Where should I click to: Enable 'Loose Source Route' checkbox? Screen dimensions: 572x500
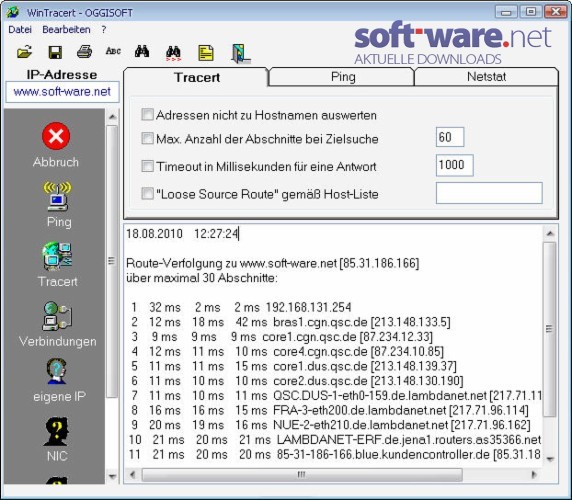click(147, 193)
